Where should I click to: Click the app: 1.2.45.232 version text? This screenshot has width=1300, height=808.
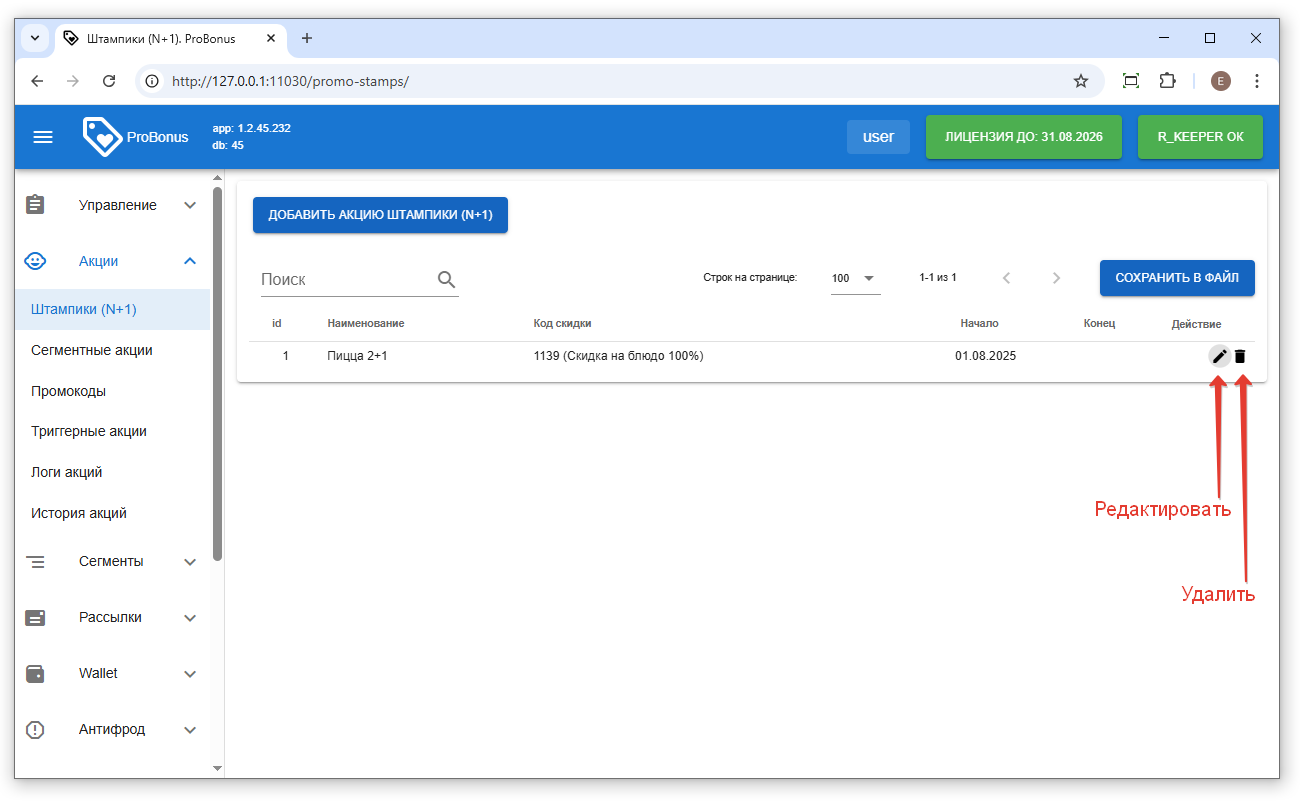252,128
